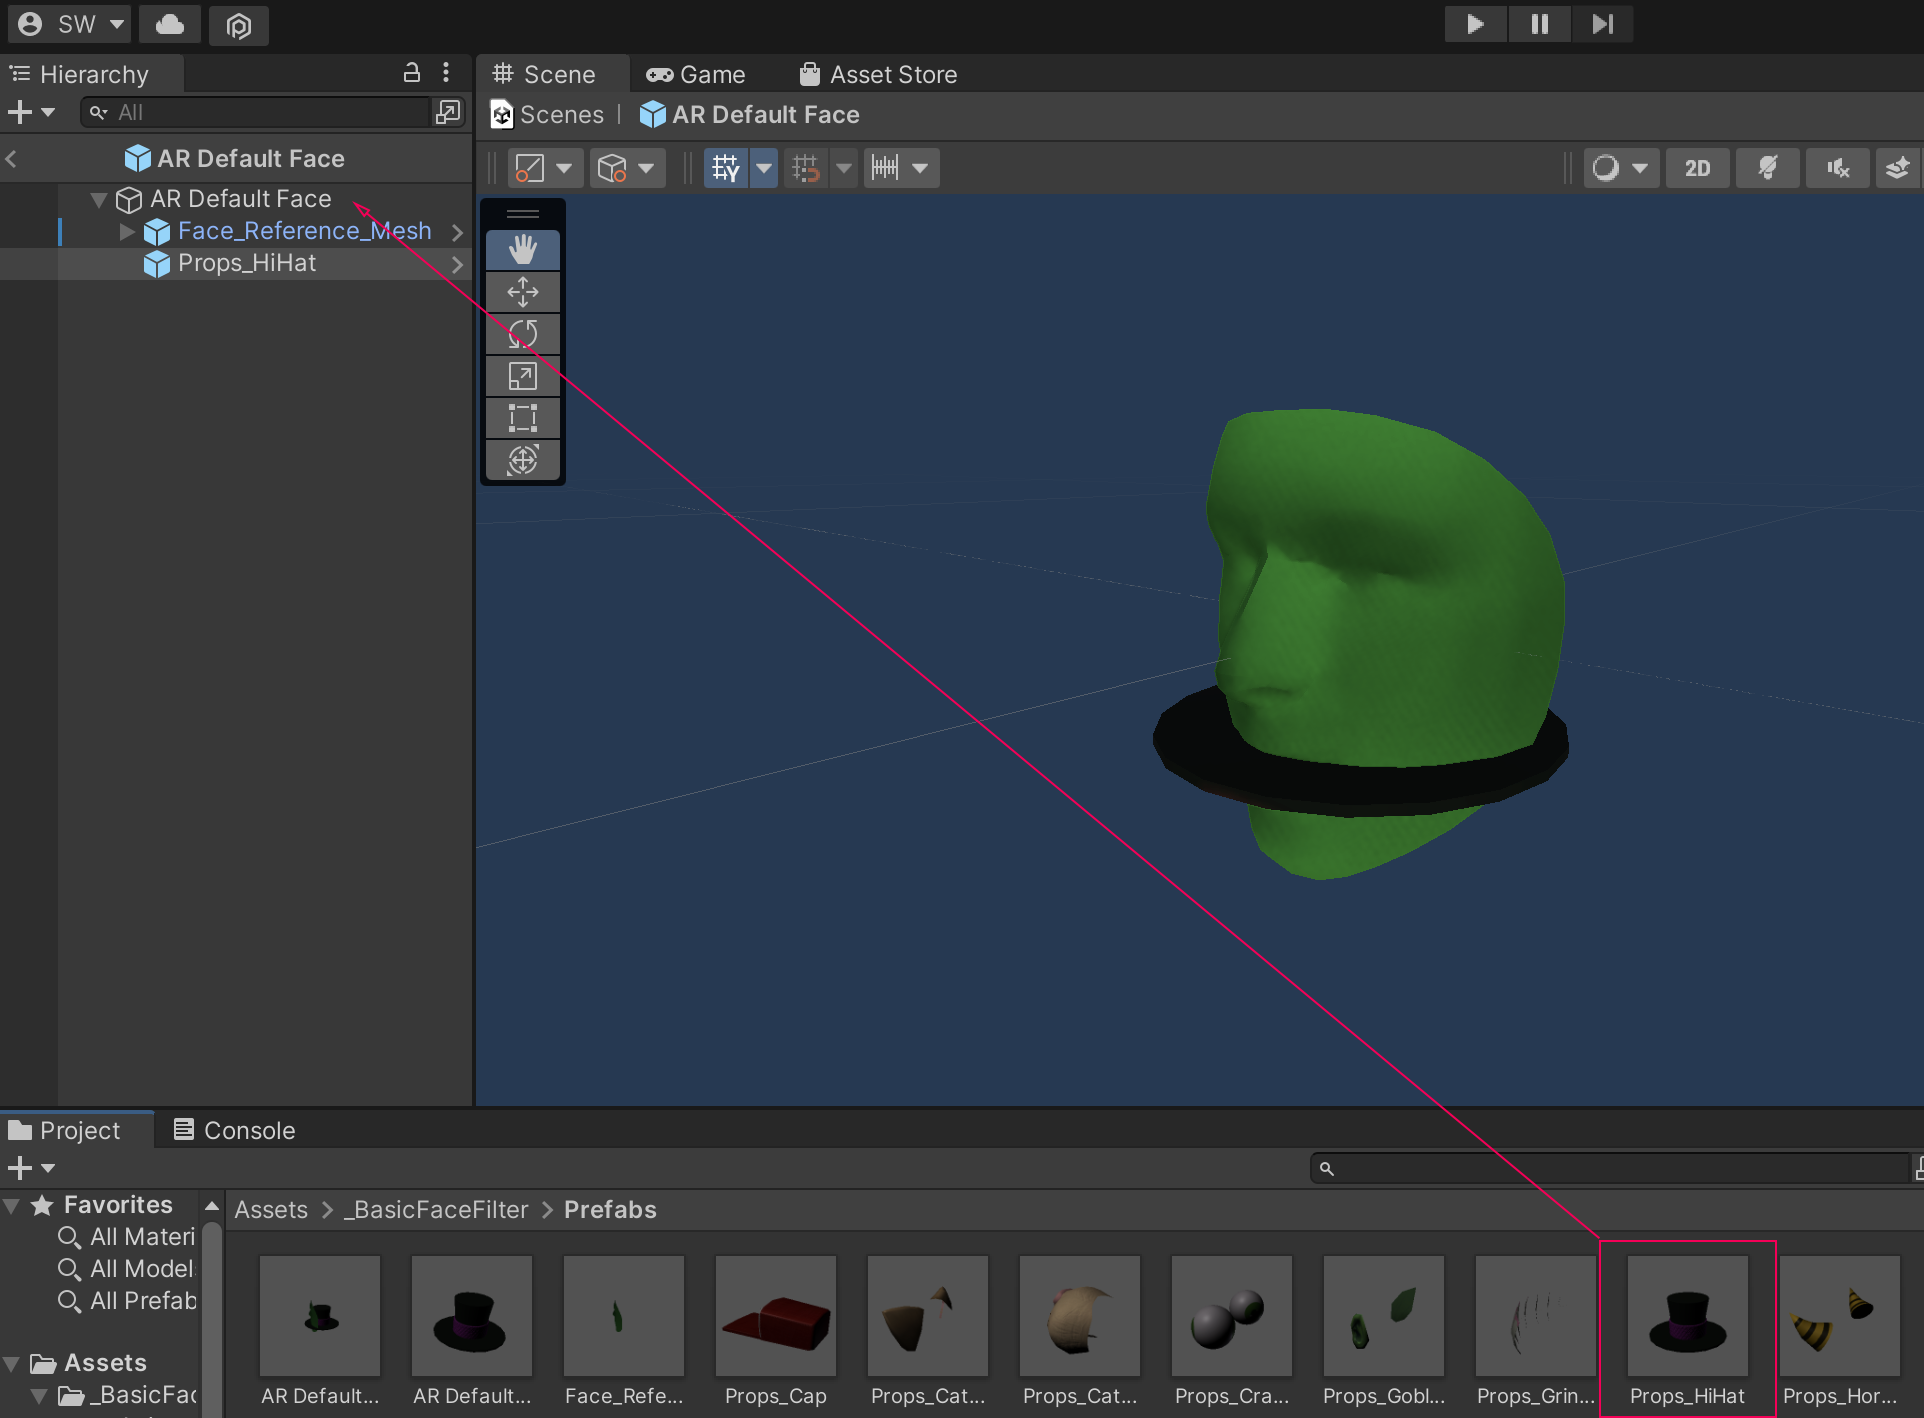1924x1418 pixels.
Task: Expand the Face_Reference_Mesh tree item
Action: coord(127,231)
